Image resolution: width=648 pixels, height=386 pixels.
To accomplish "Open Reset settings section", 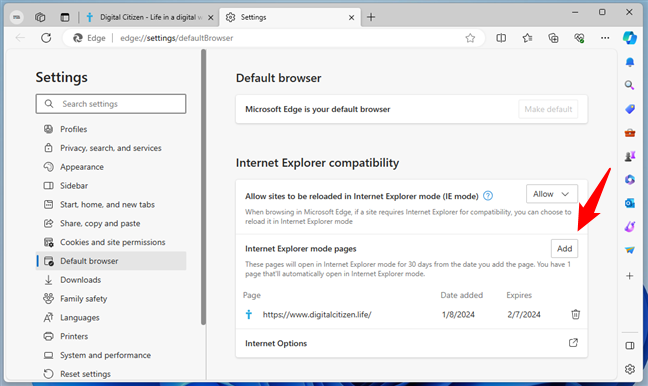I will [111, 374].
